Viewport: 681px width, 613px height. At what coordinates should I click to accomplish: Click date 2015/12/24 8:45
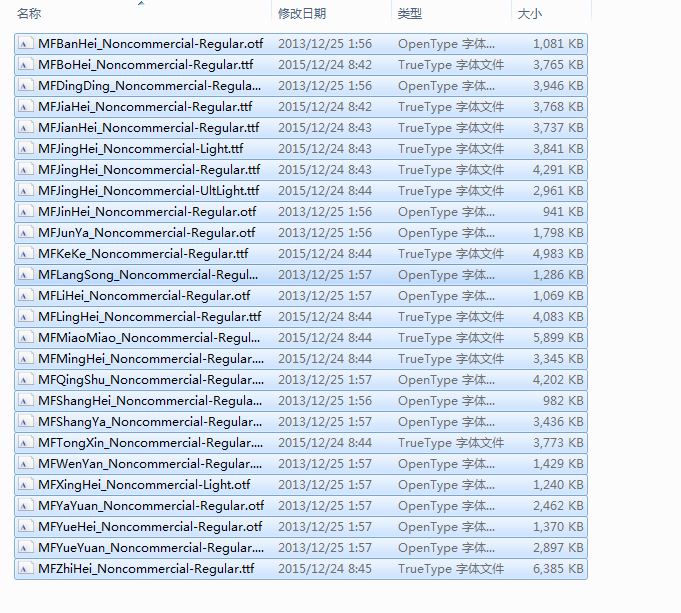click(325, 569)
